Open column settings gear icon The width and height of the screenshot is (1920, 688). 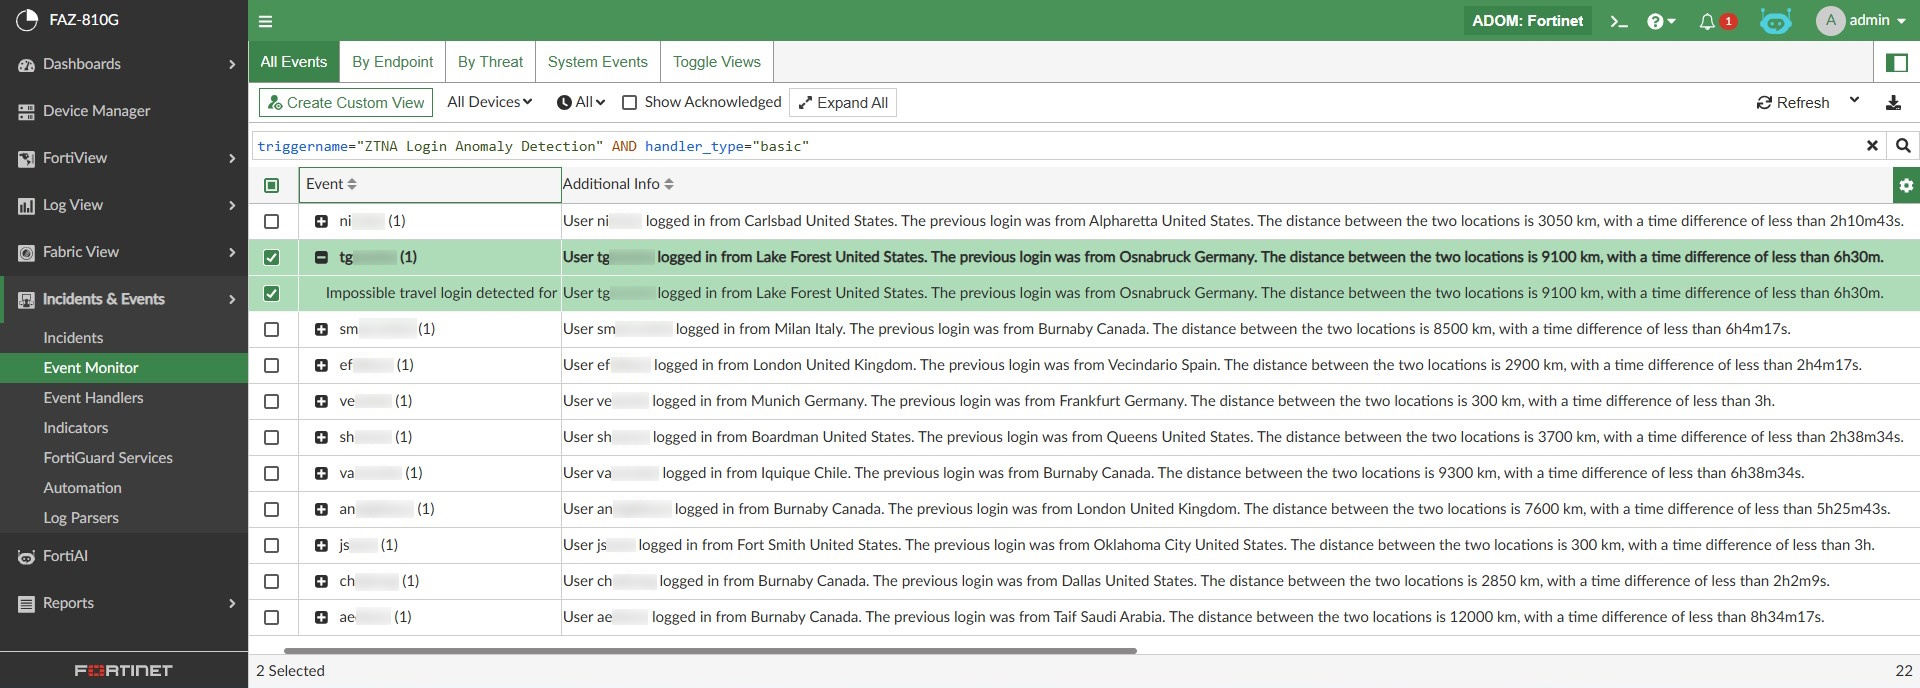pos(1906,185)
